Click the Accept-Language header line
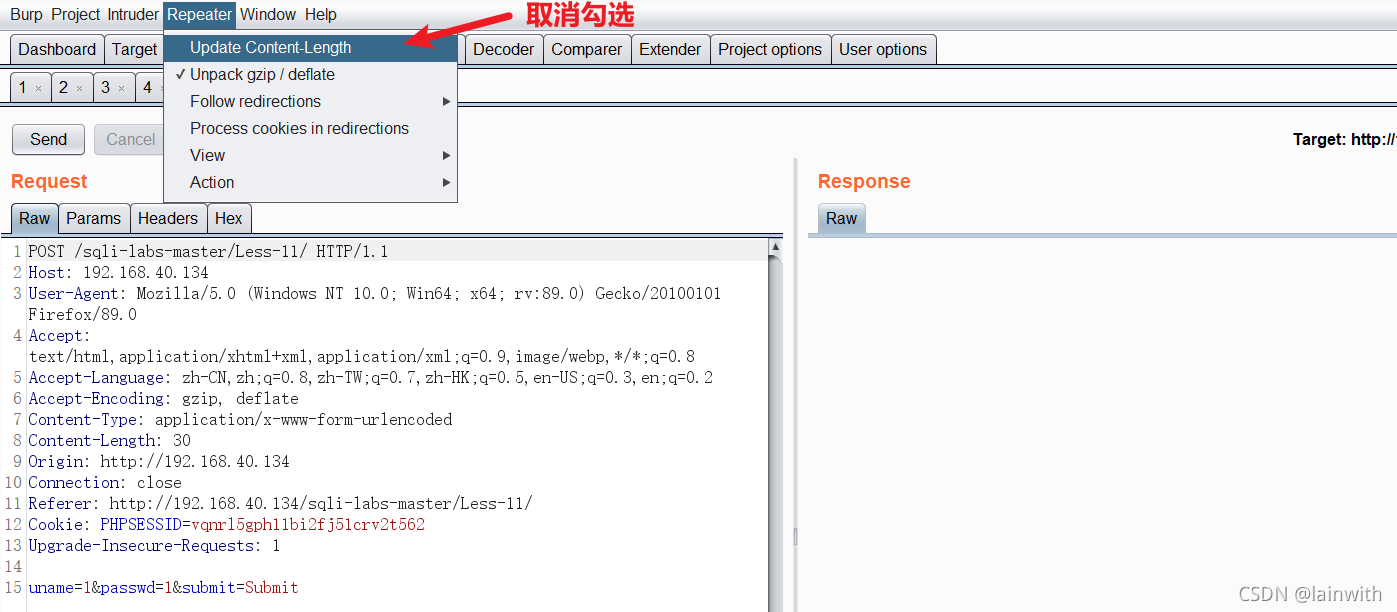This screenshot has height=612, width=1397. (370, 378)
